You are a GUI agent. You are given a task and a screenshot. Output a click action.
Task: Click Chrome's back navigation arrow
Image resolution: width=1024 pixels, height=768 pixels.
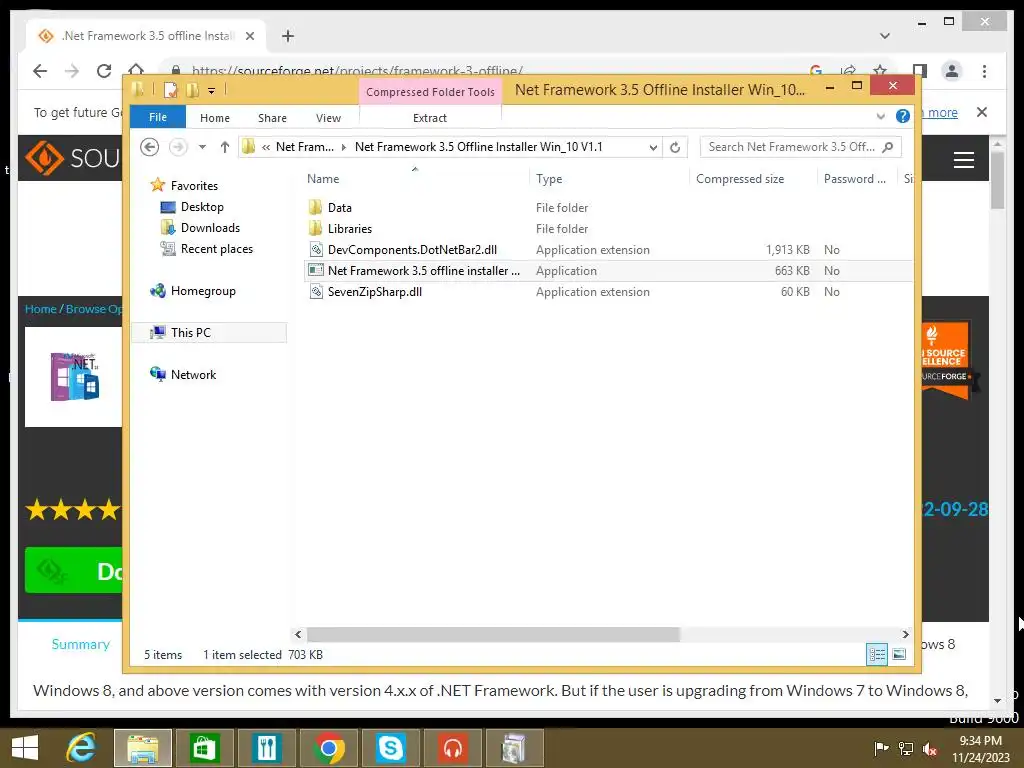40,71
